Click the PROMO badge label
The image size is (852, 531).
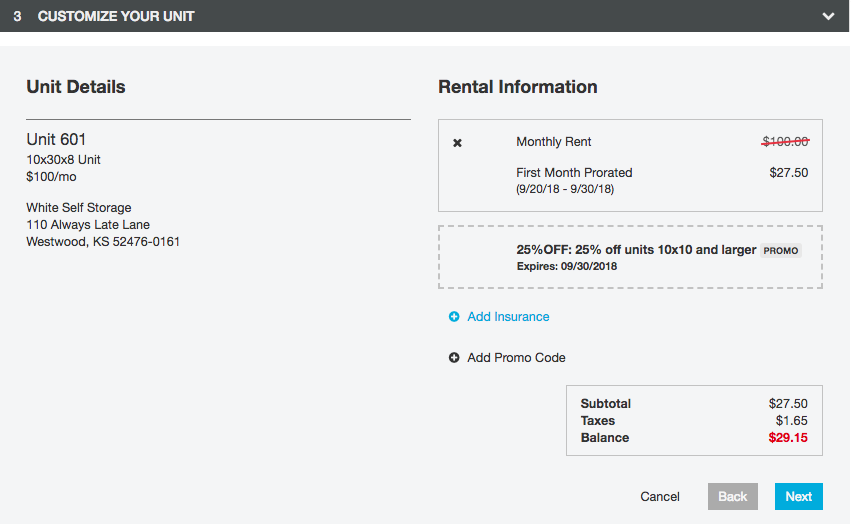[x=781, y=251]
